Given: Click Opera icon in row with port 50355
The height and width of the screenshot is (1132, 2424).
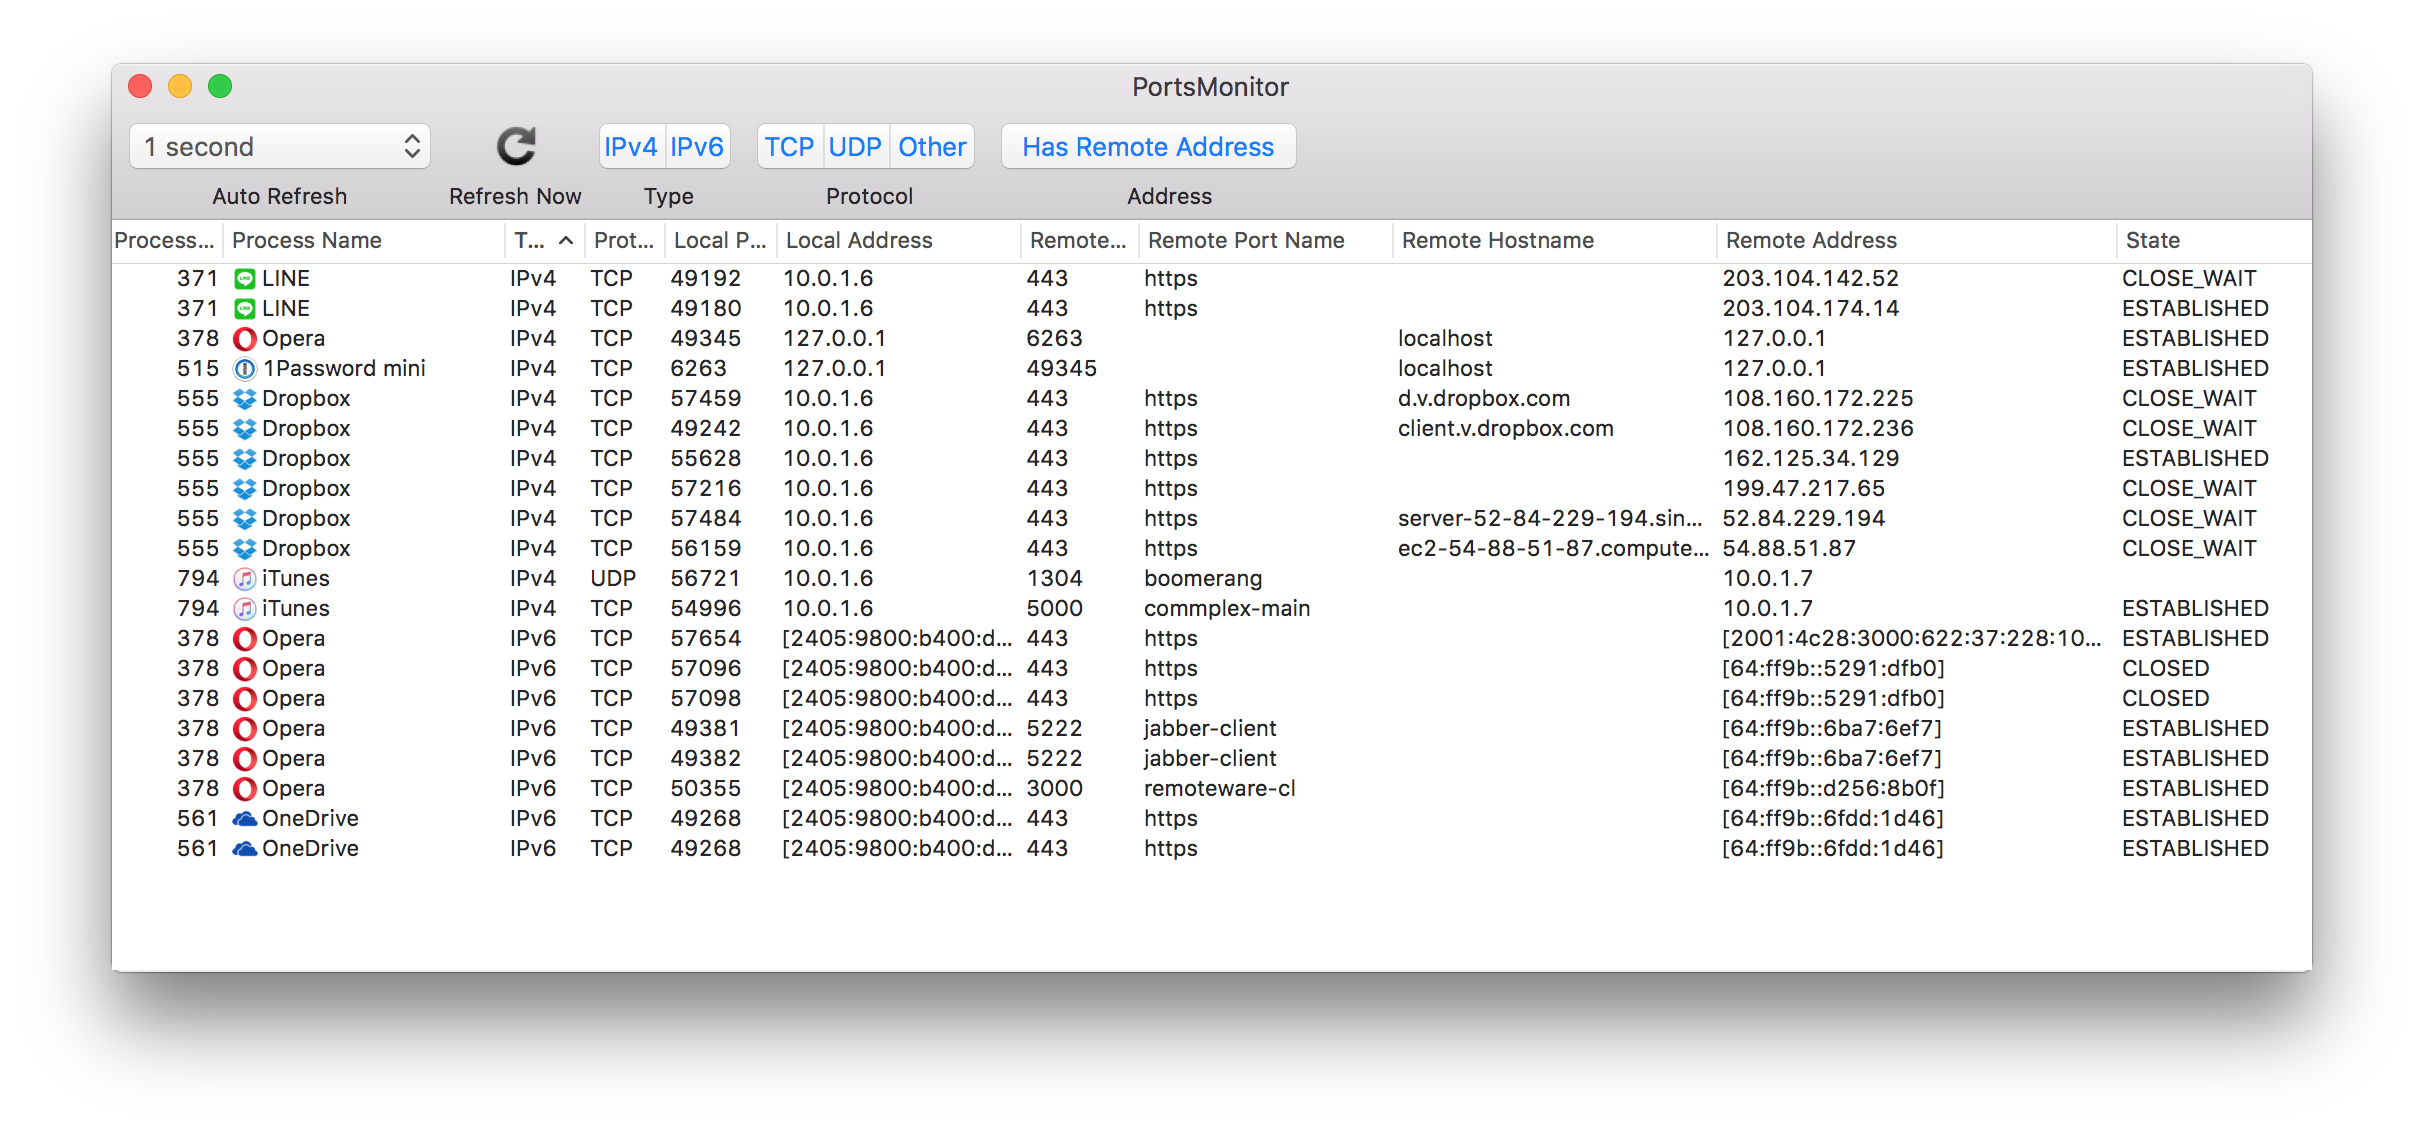Looking at the screenshot, I should pos(245,789).
